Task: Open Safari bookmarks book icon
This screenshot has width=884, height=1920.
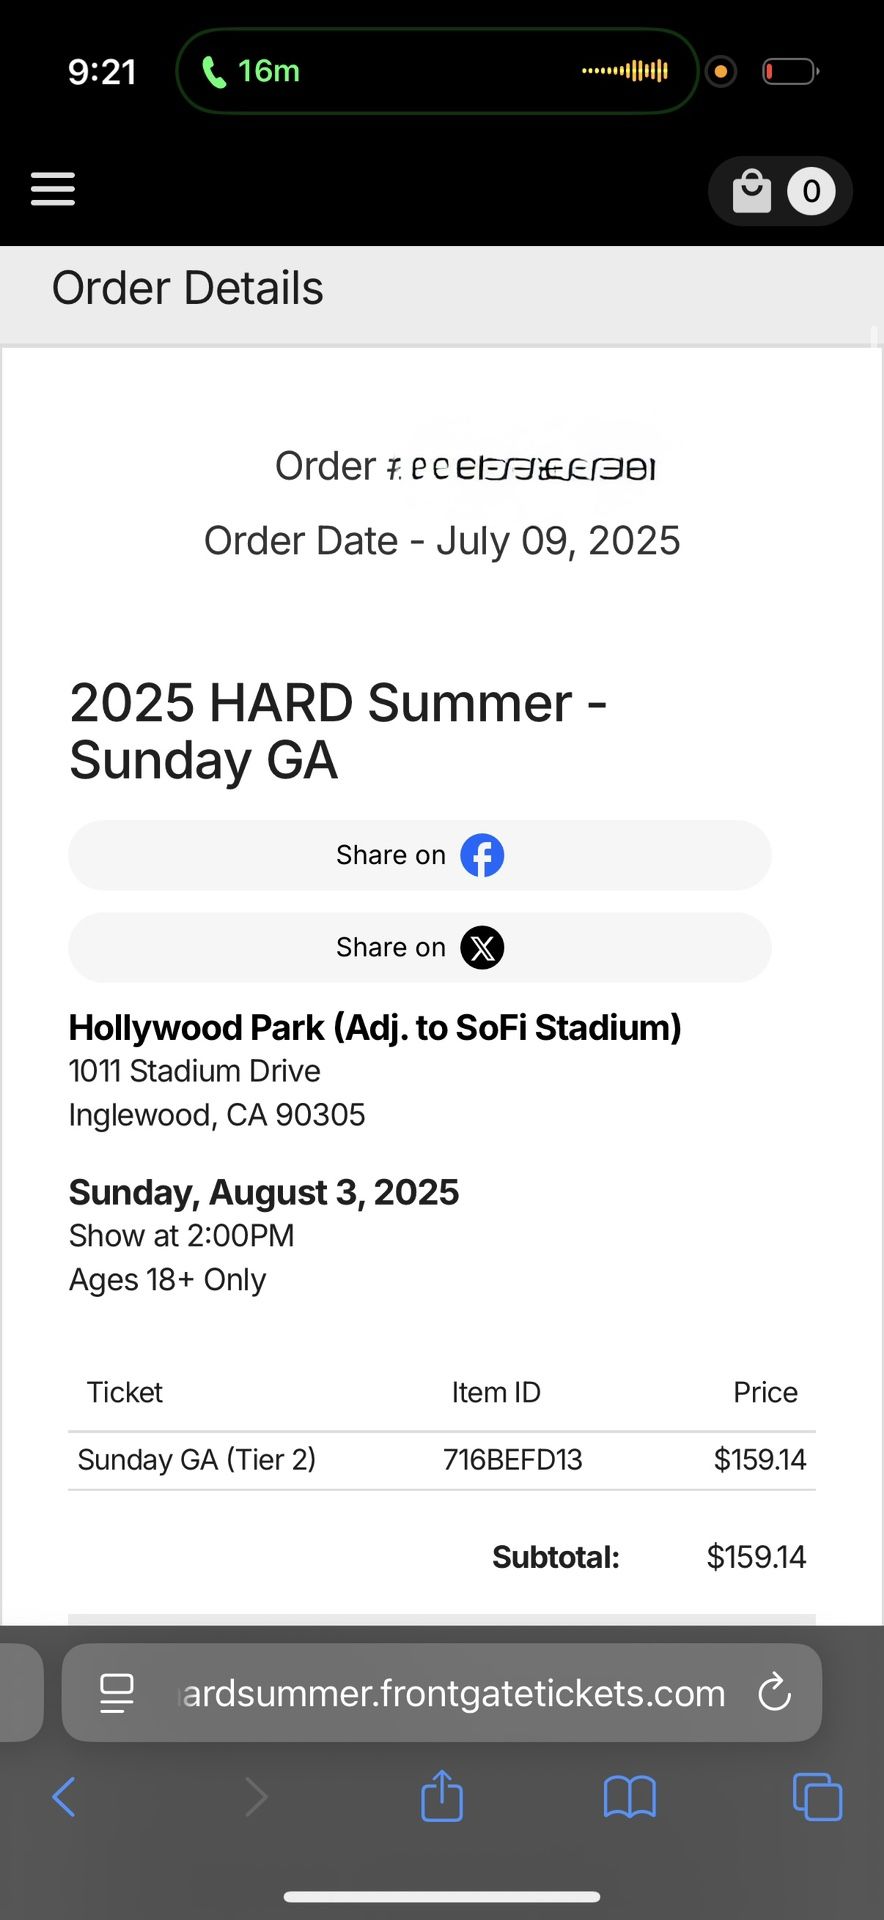Action: point(629,1797)
